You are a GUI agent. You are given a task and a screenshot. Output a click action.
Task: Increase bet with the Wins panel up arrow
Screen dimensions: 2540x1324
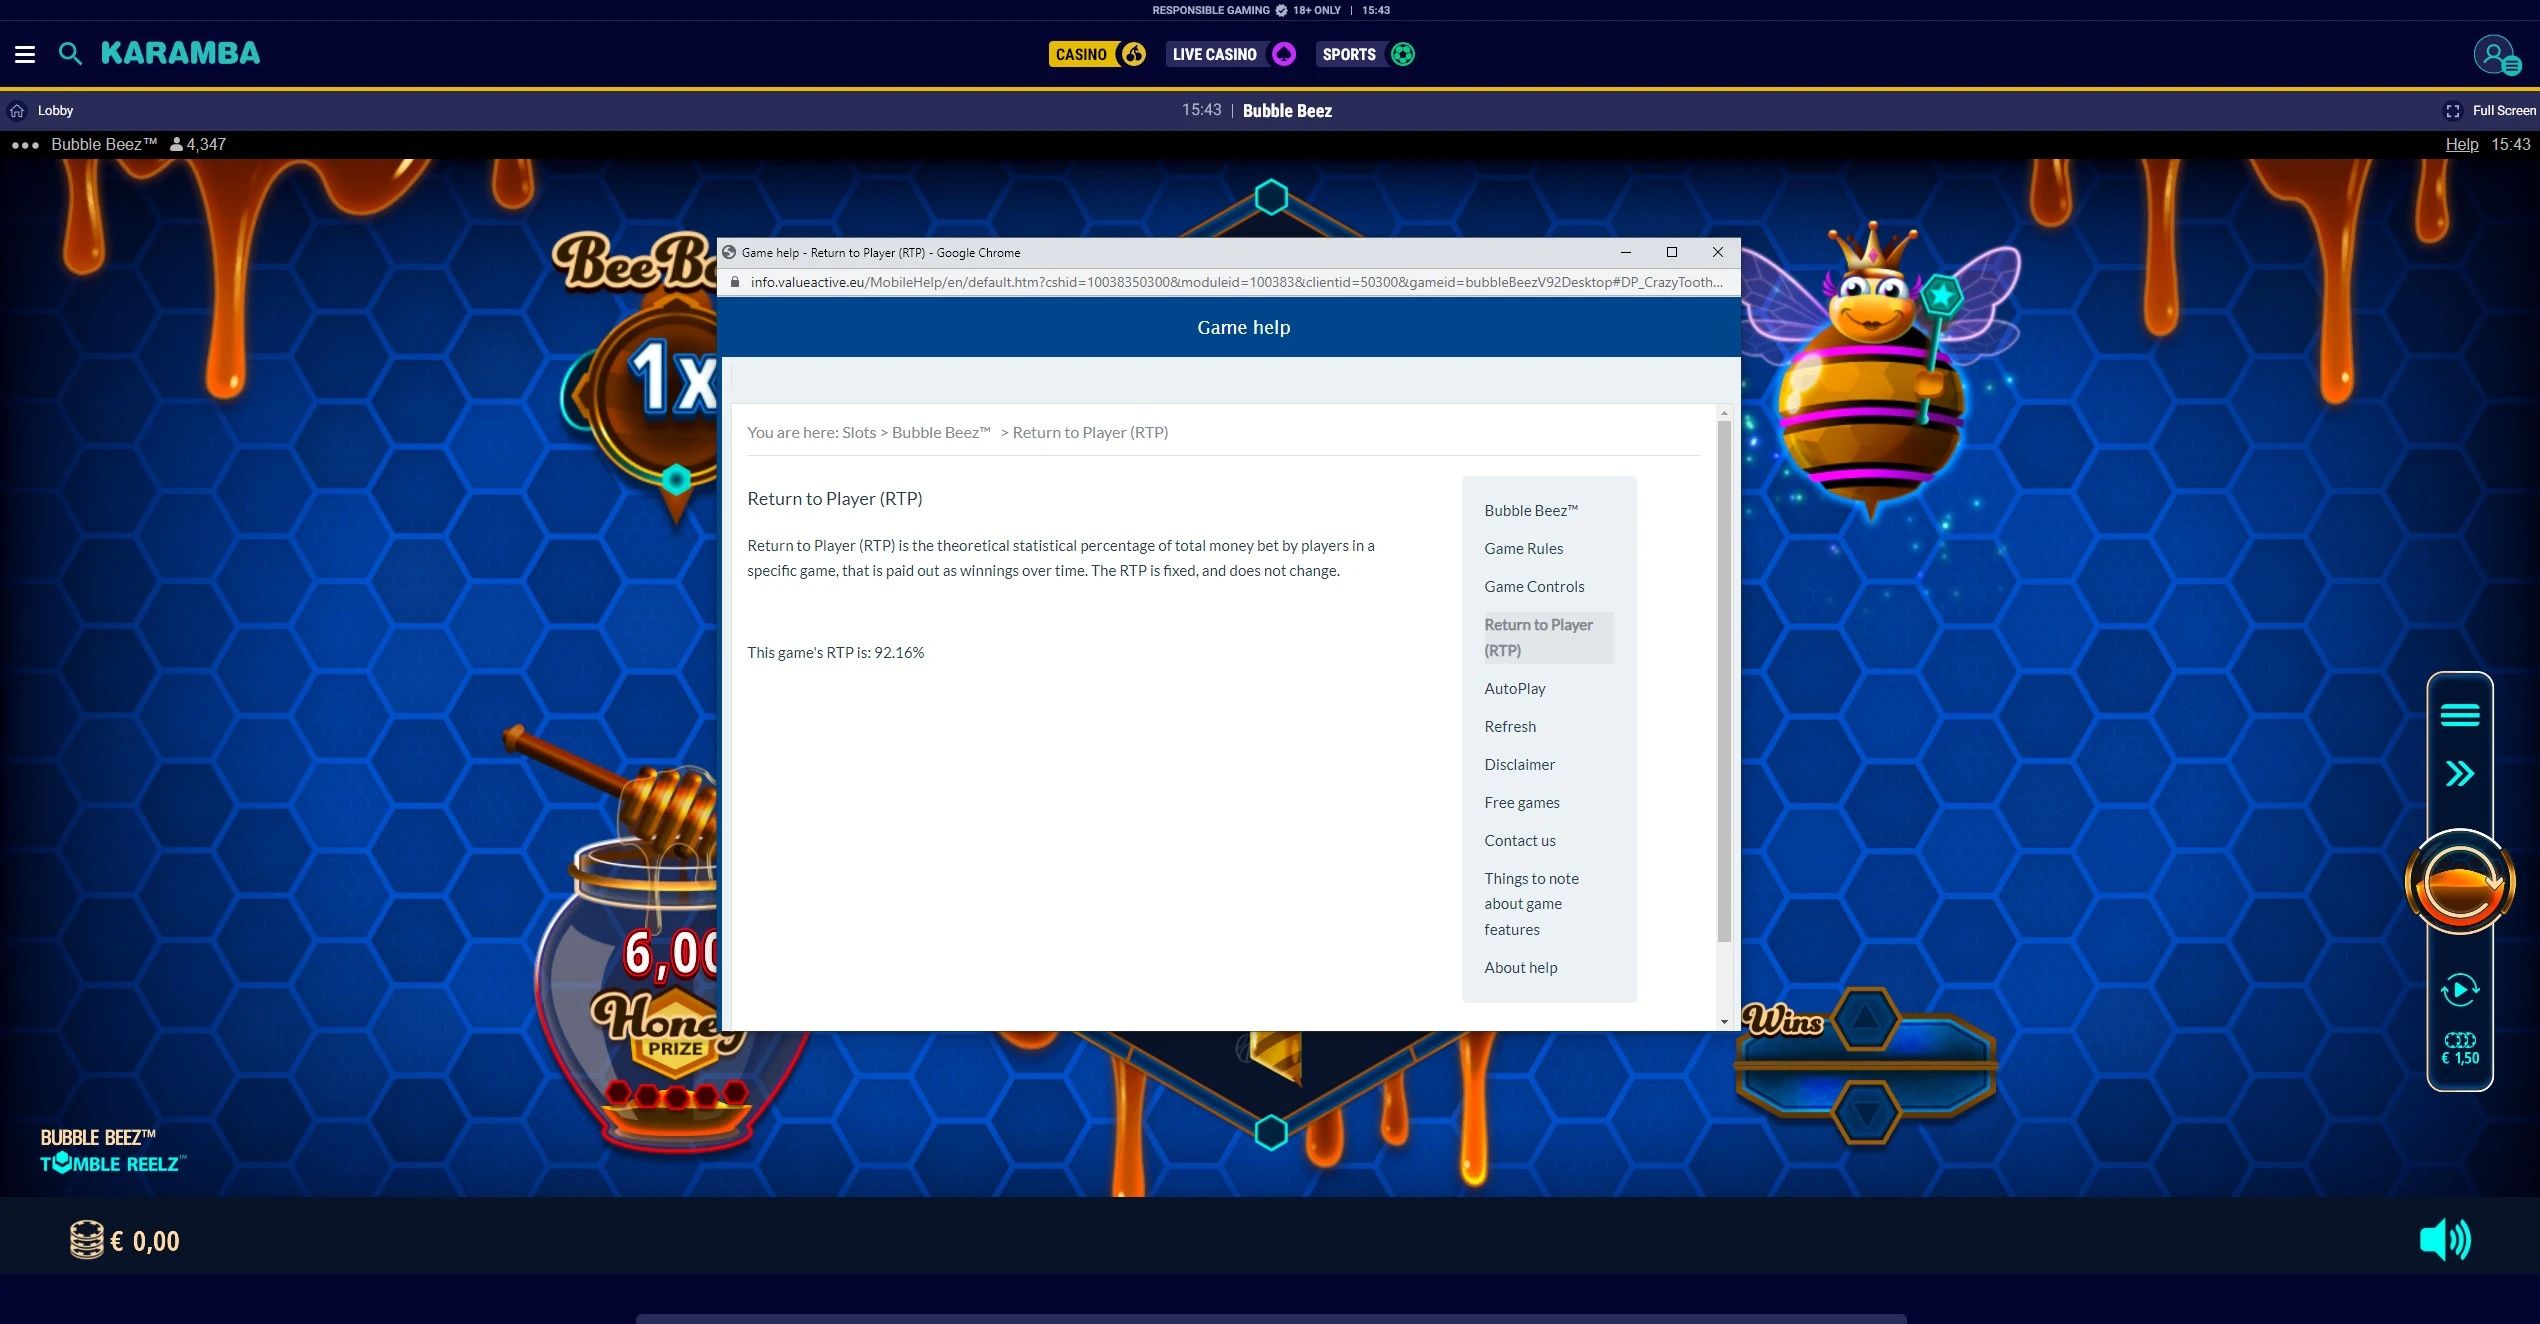pyautogui.click(x=1865, y=1019)
